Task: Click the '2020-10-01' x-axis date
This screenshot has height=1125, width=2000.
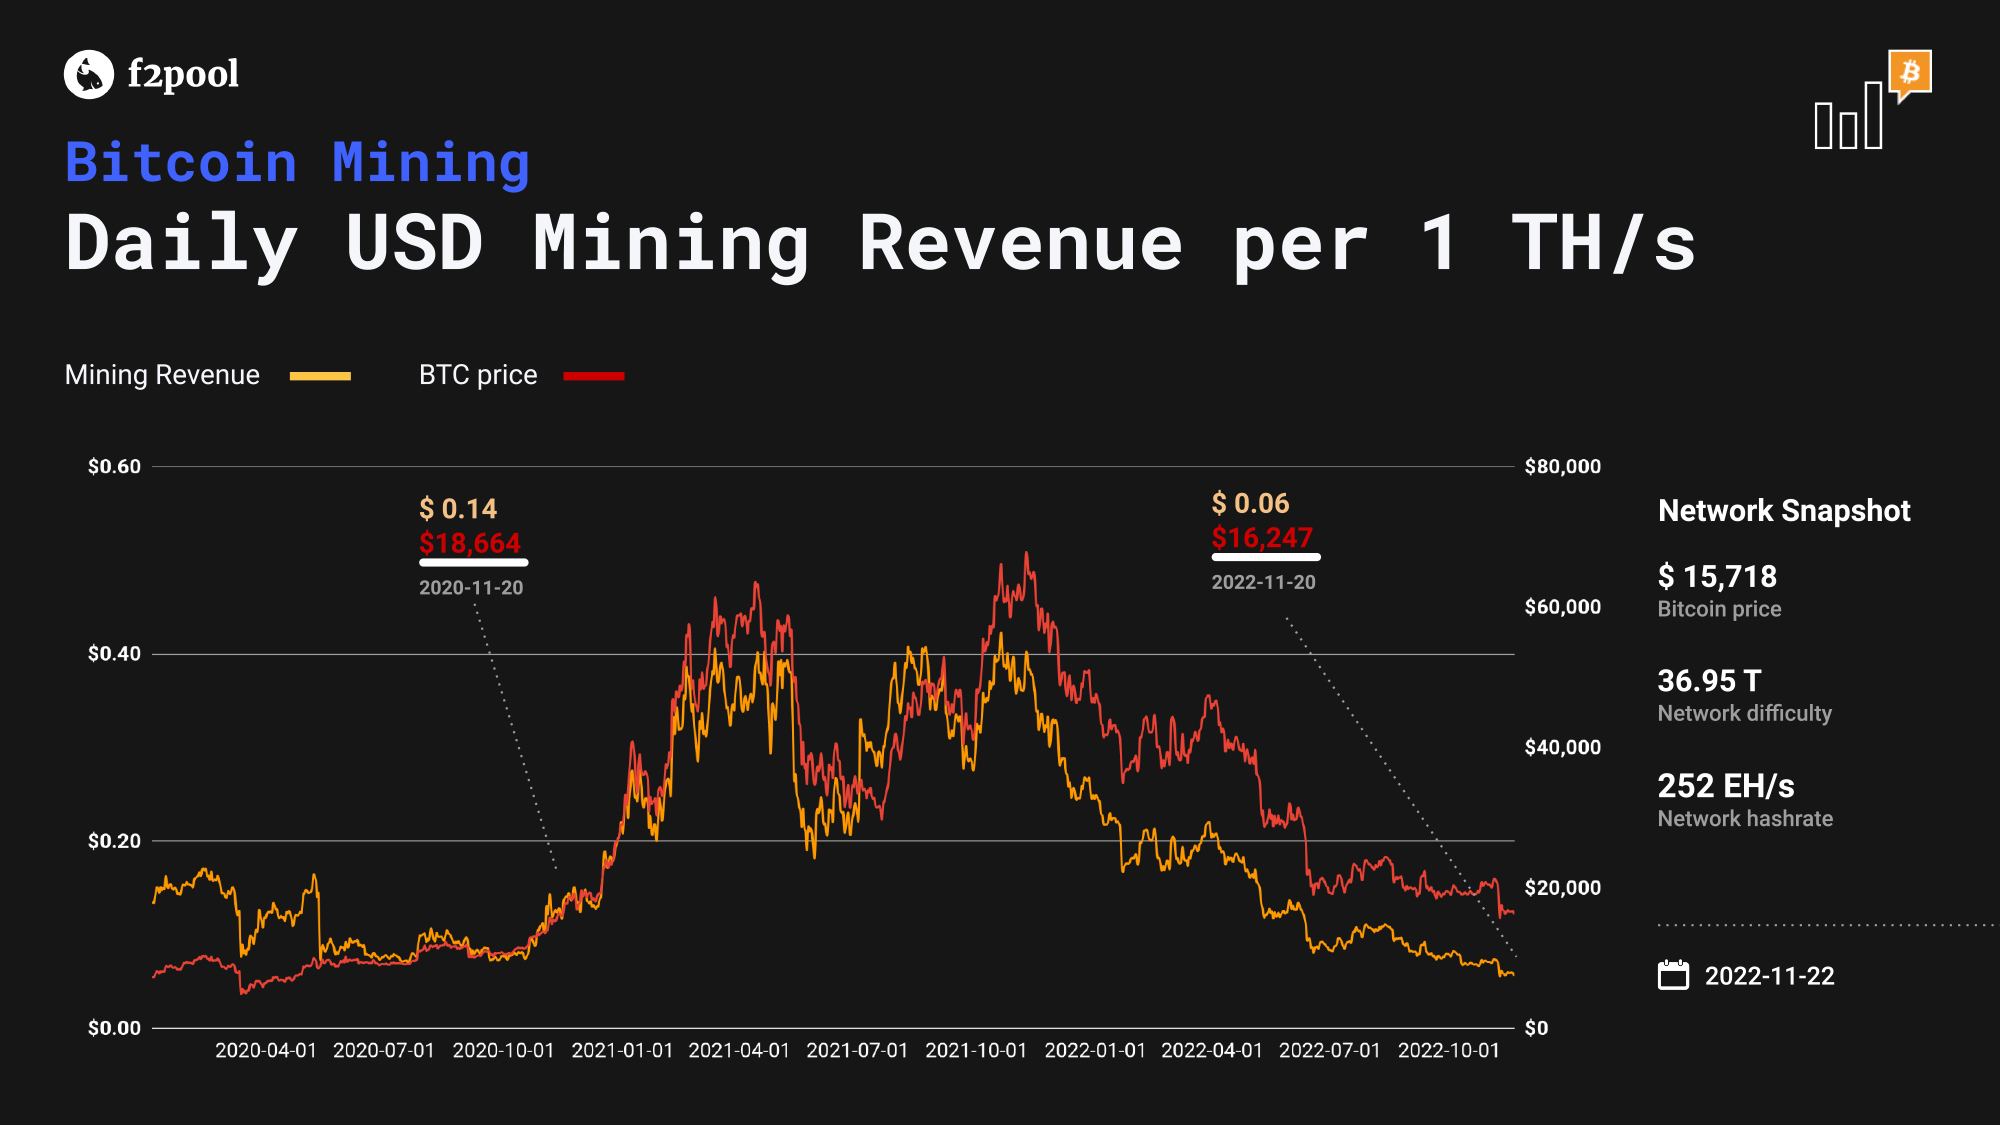Action: pos(503,1051)
